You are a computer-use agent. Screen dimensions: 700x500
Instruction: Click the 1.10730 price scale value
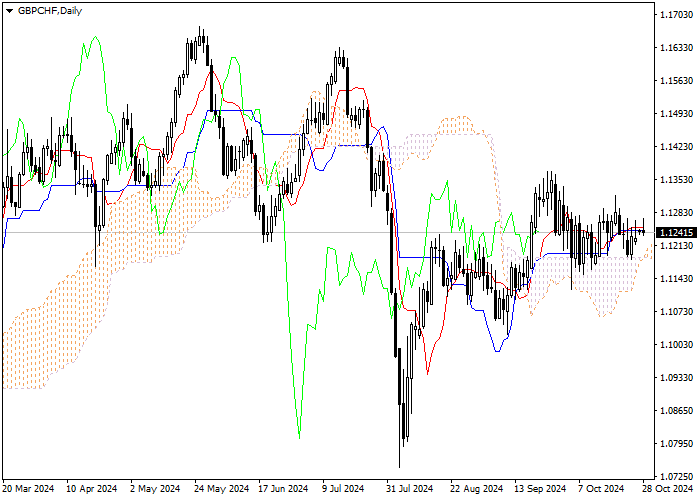[x=677, y=312]
